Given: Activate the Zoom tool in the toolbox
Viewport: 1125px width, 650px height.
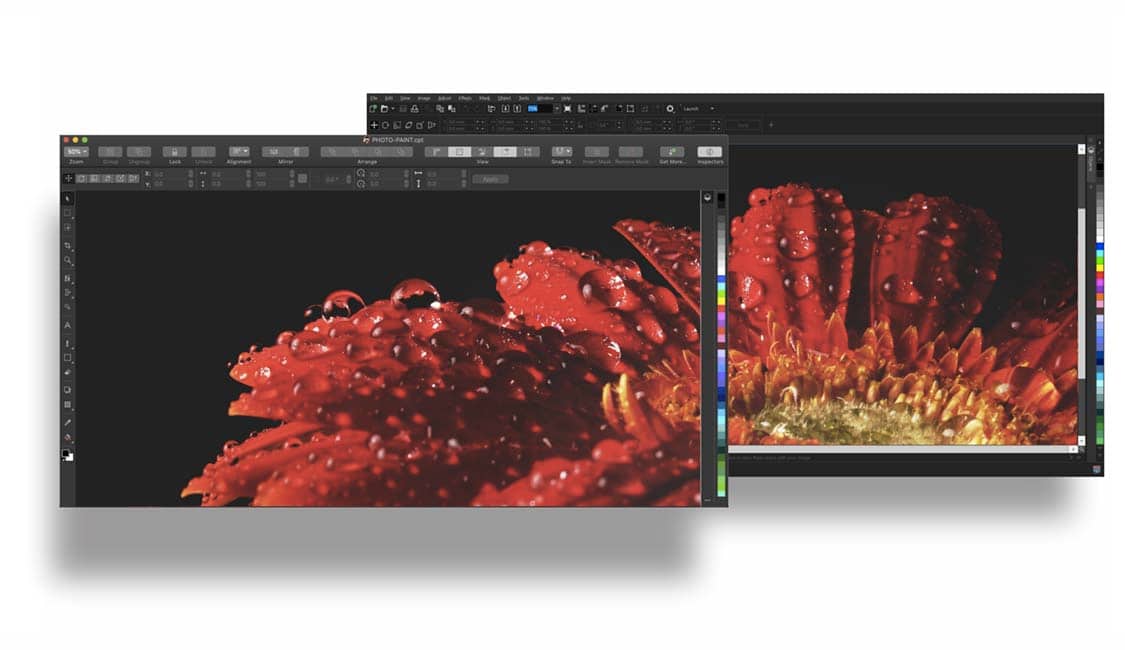Looking at the screenshot, I should tap(66, 259).
